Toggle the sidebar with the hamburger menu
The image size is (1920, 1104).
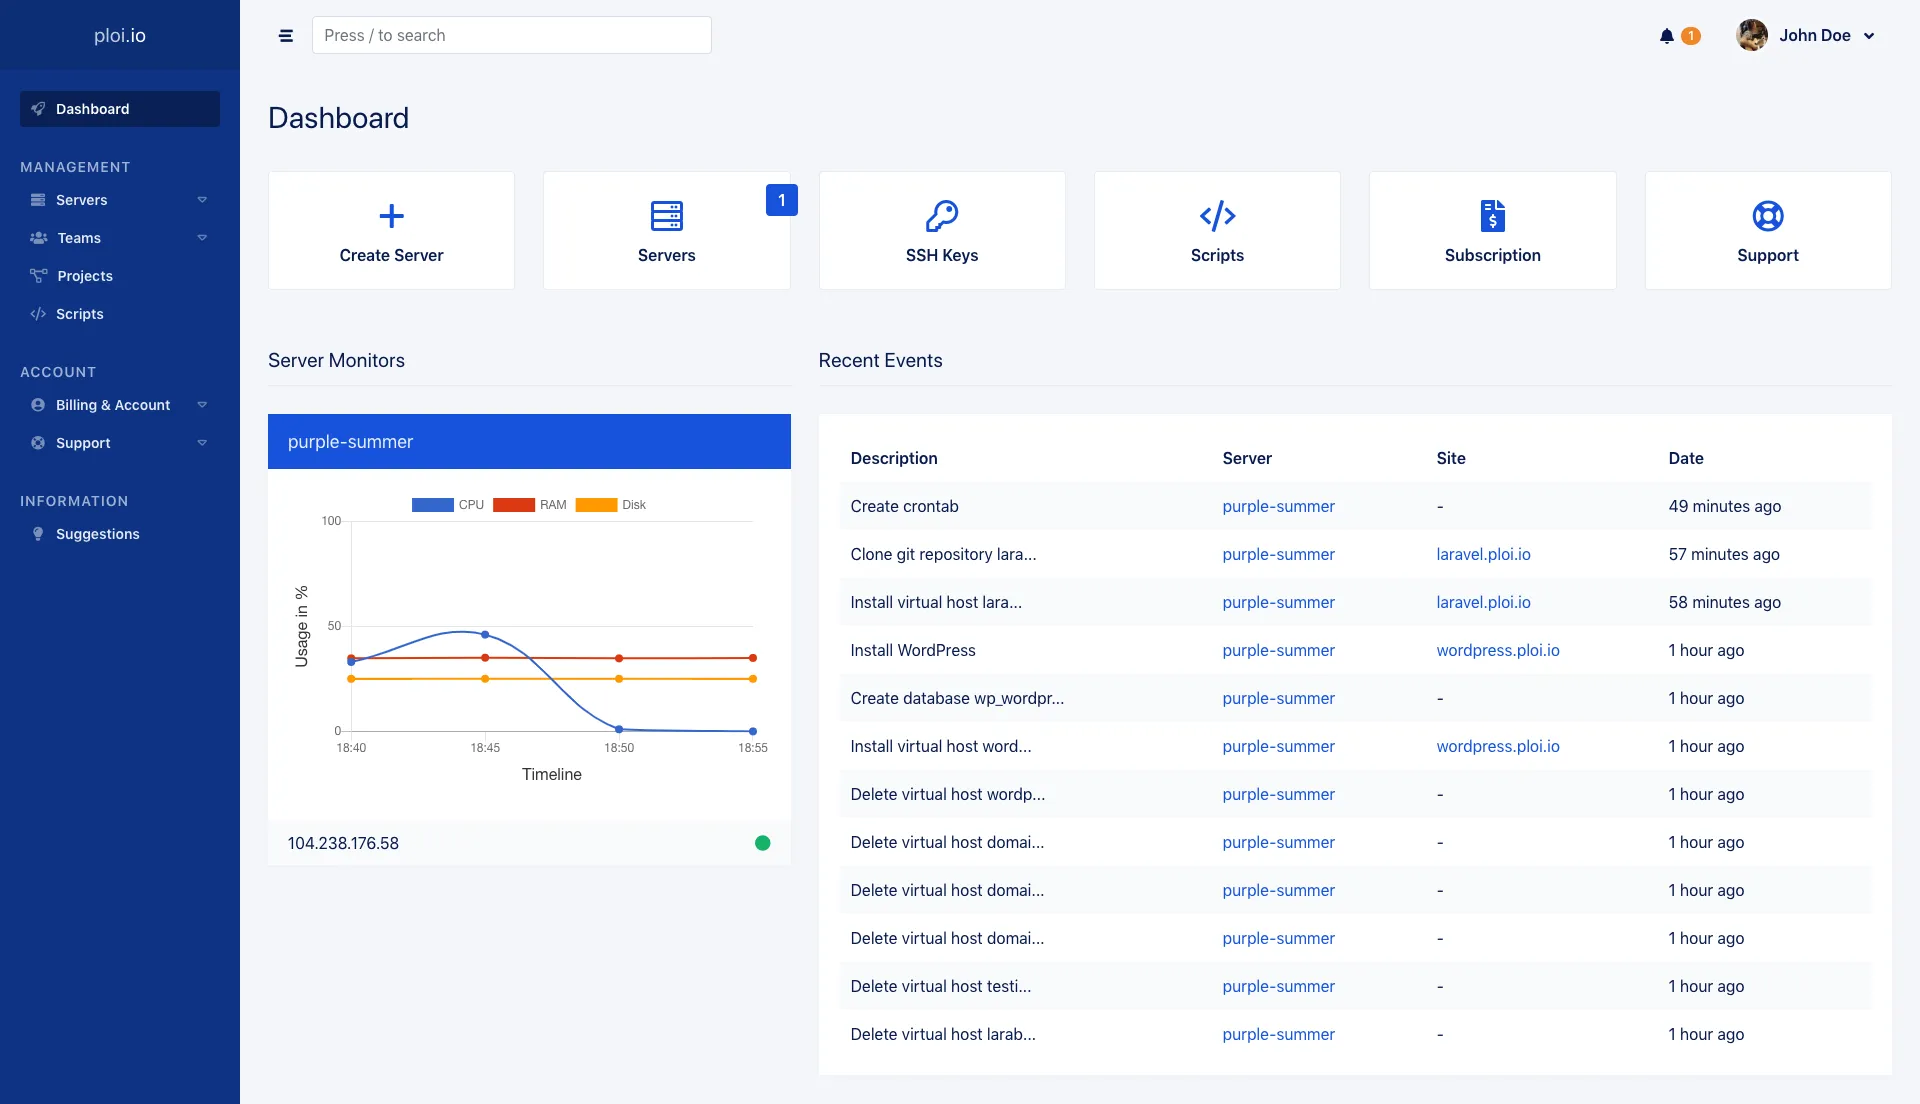(x=286, y=35)
